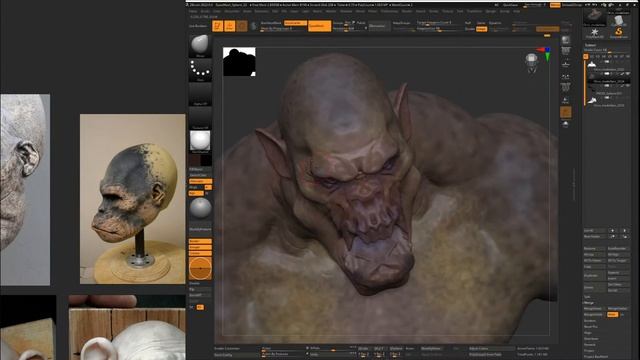Click the red-green-blue axis gizmo
The image size is (640, 360).
pyautogui.click(x=545, y=54)
